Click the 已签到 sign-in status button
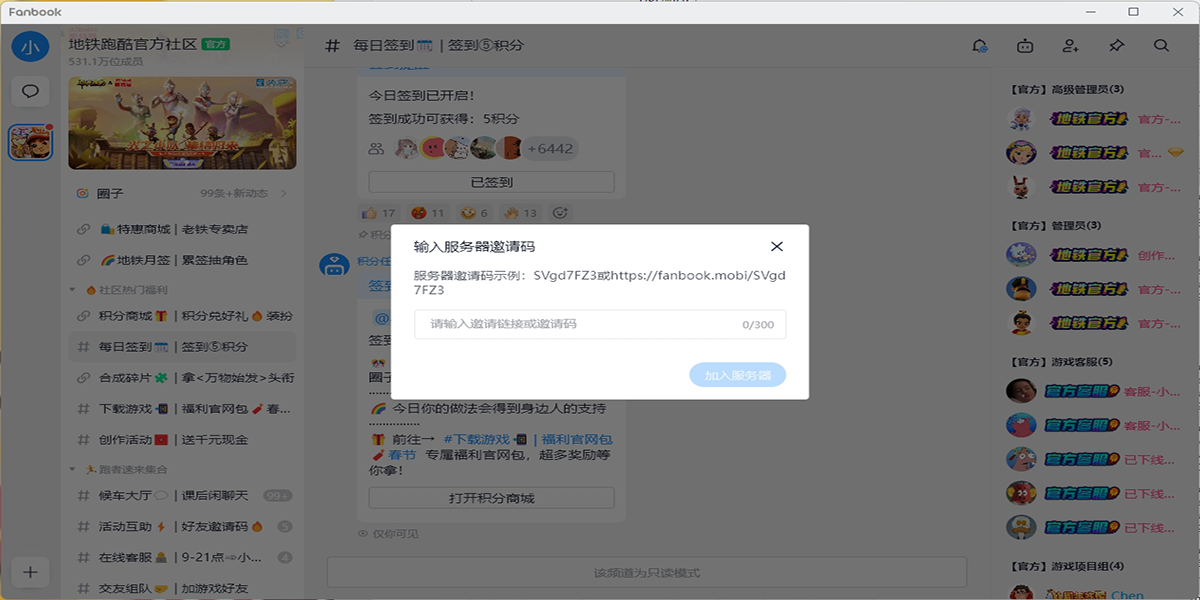This screenshot has width=1200, height=600. tap(491, 181)
